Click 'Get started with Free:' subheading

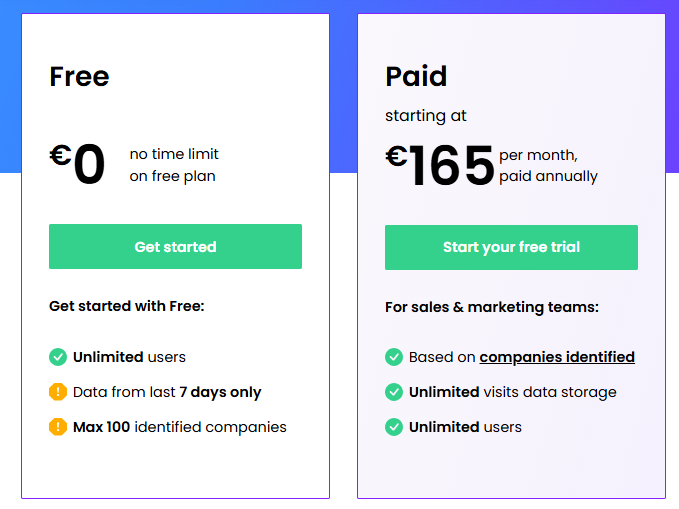pyautogui.click(x=126, y=306)
